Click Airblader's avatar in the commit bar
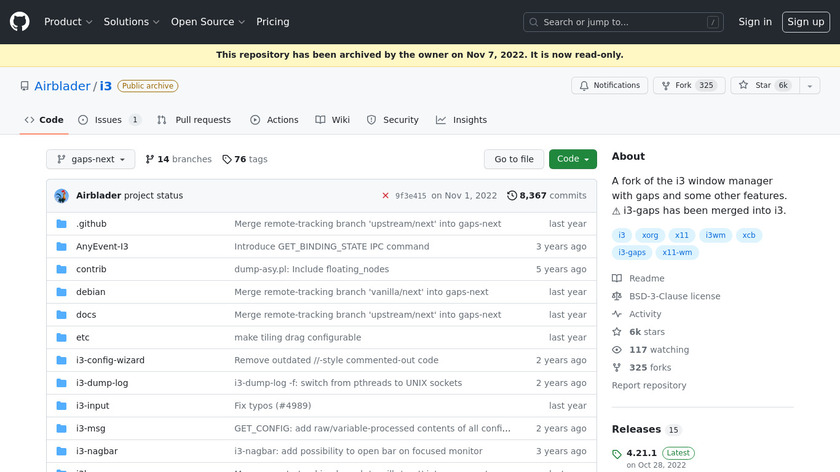 62,196
